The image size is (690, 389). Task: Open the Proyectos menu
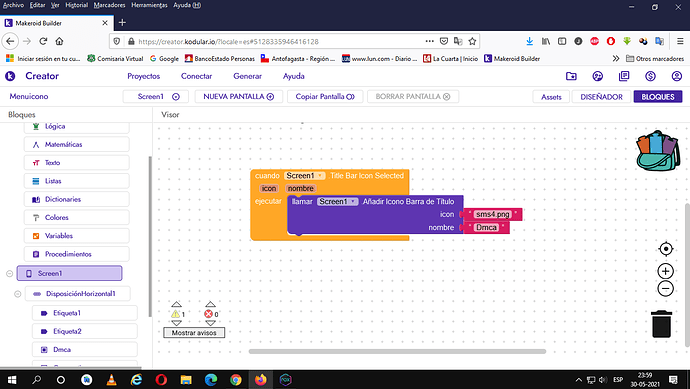tap(143, 76)
